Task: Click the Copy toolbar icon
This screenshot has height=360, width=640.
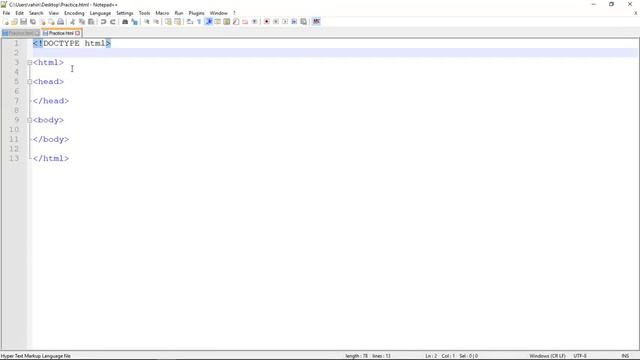Action: [x=82, y=22]
